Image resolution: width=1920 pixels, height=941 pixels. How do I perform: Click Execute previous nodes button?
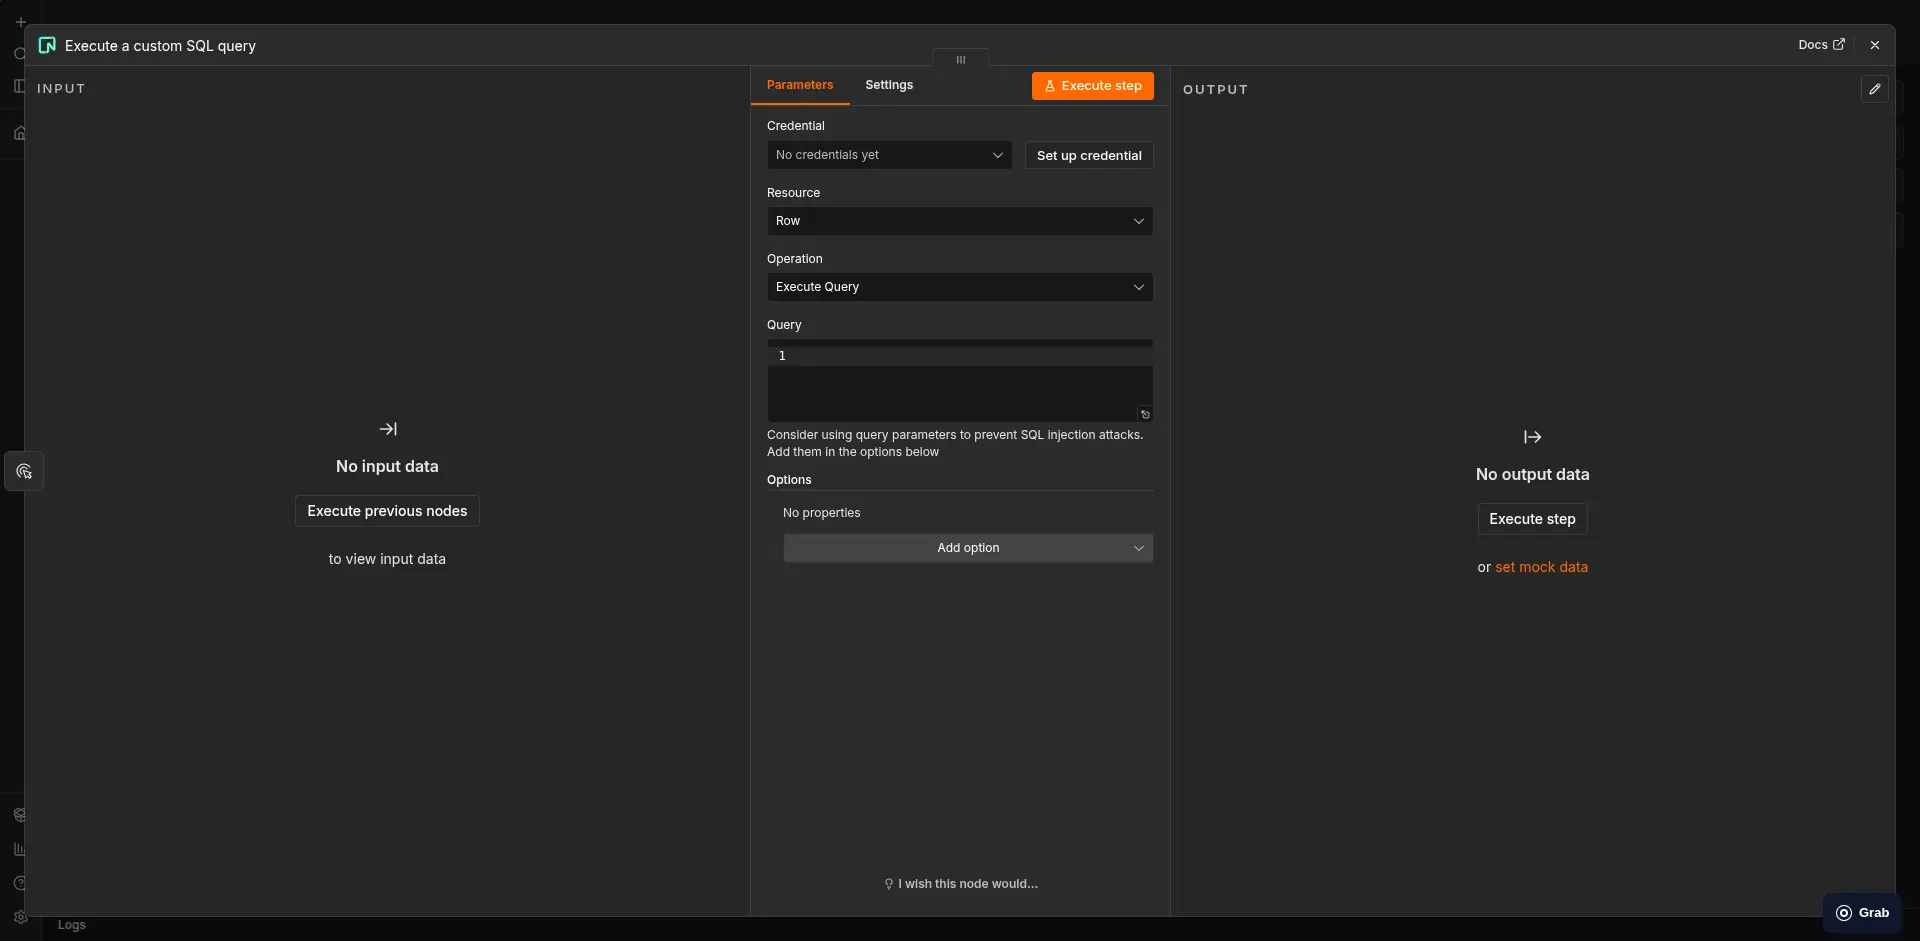(x=387, y=511)
